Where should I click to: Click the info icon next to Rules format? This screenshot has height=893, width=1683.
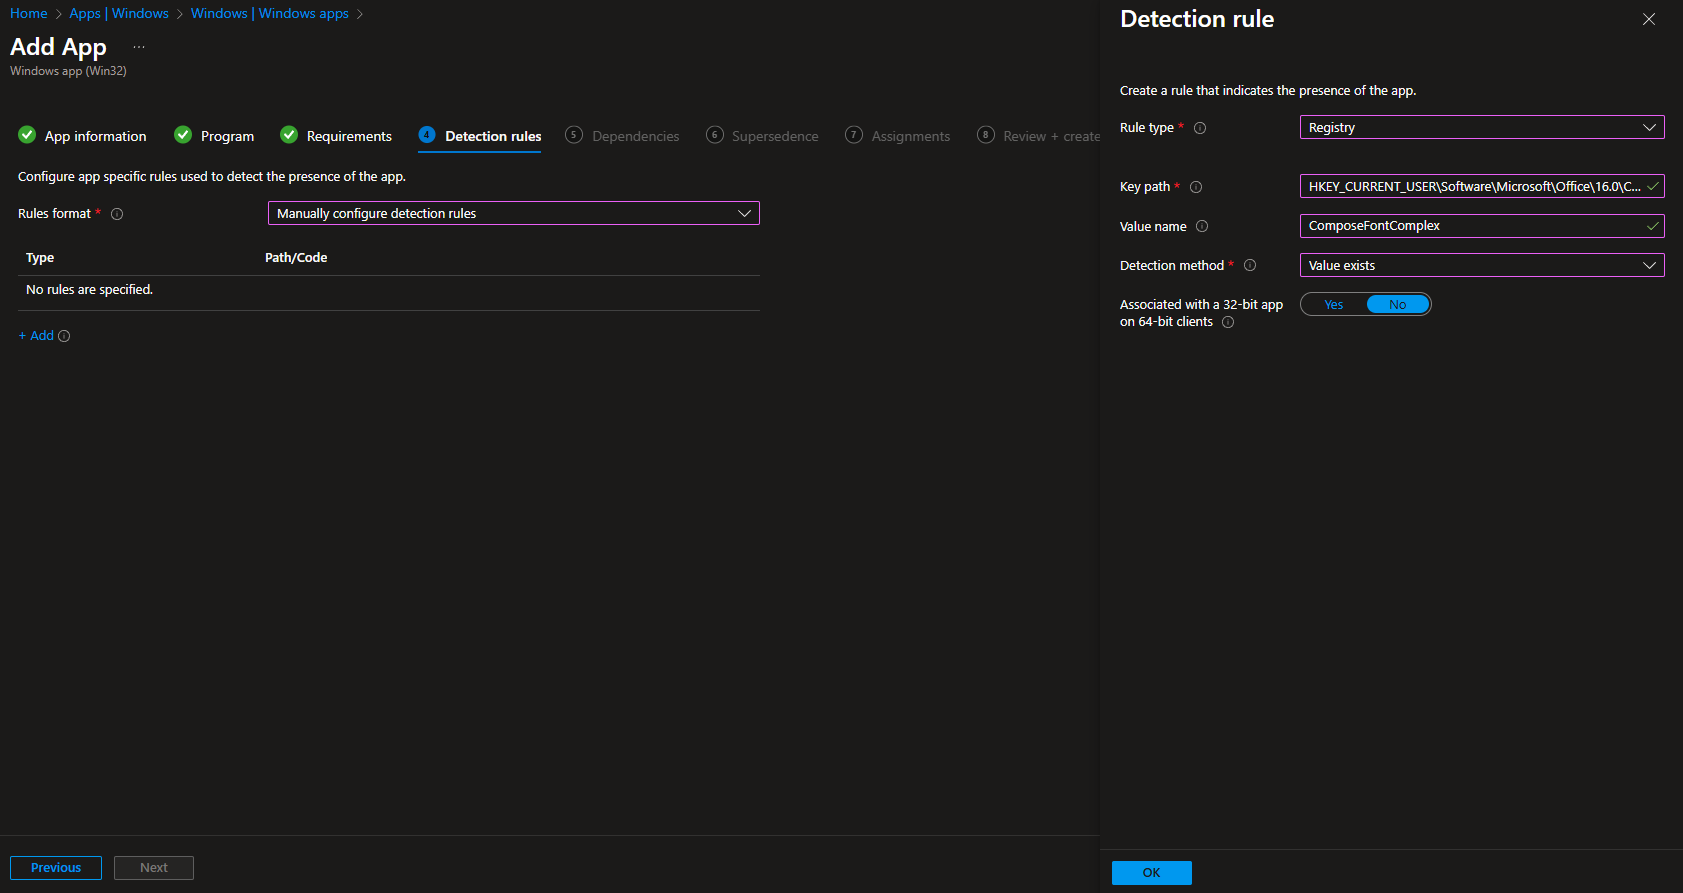pos(117,214)
